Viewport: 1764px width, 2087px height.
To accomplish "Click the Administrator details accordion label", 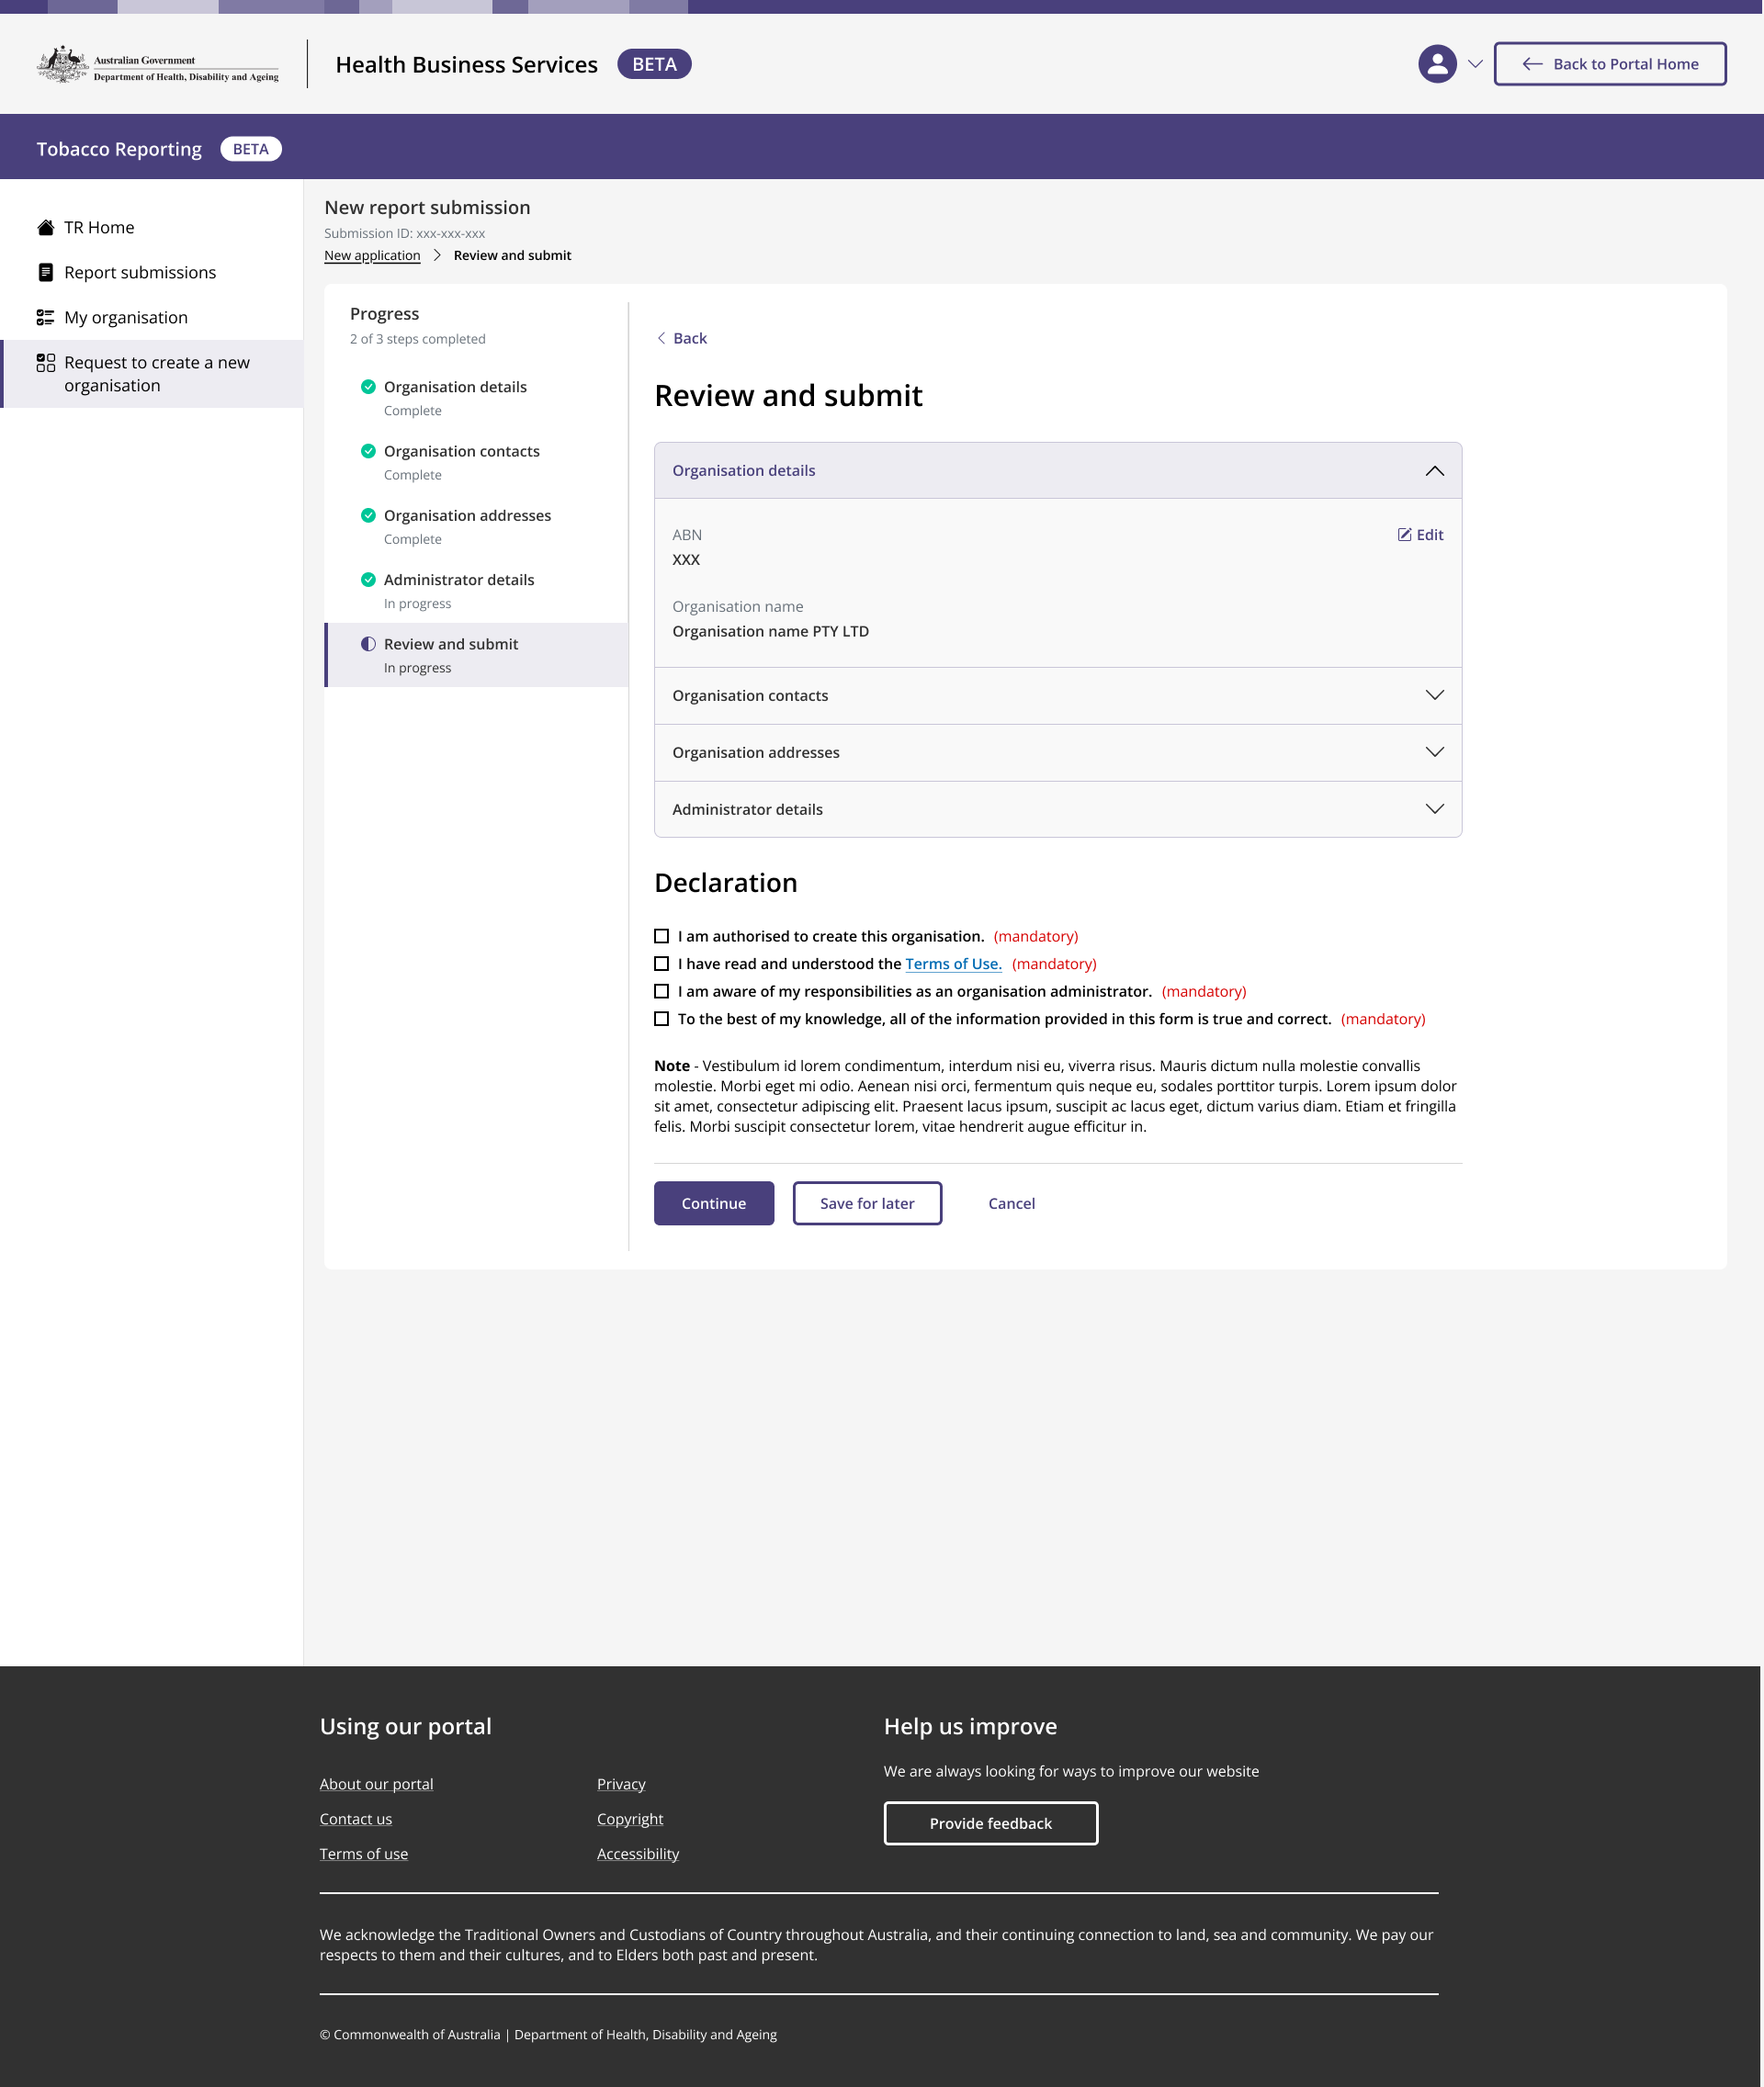I will click(x=747, y=810).
